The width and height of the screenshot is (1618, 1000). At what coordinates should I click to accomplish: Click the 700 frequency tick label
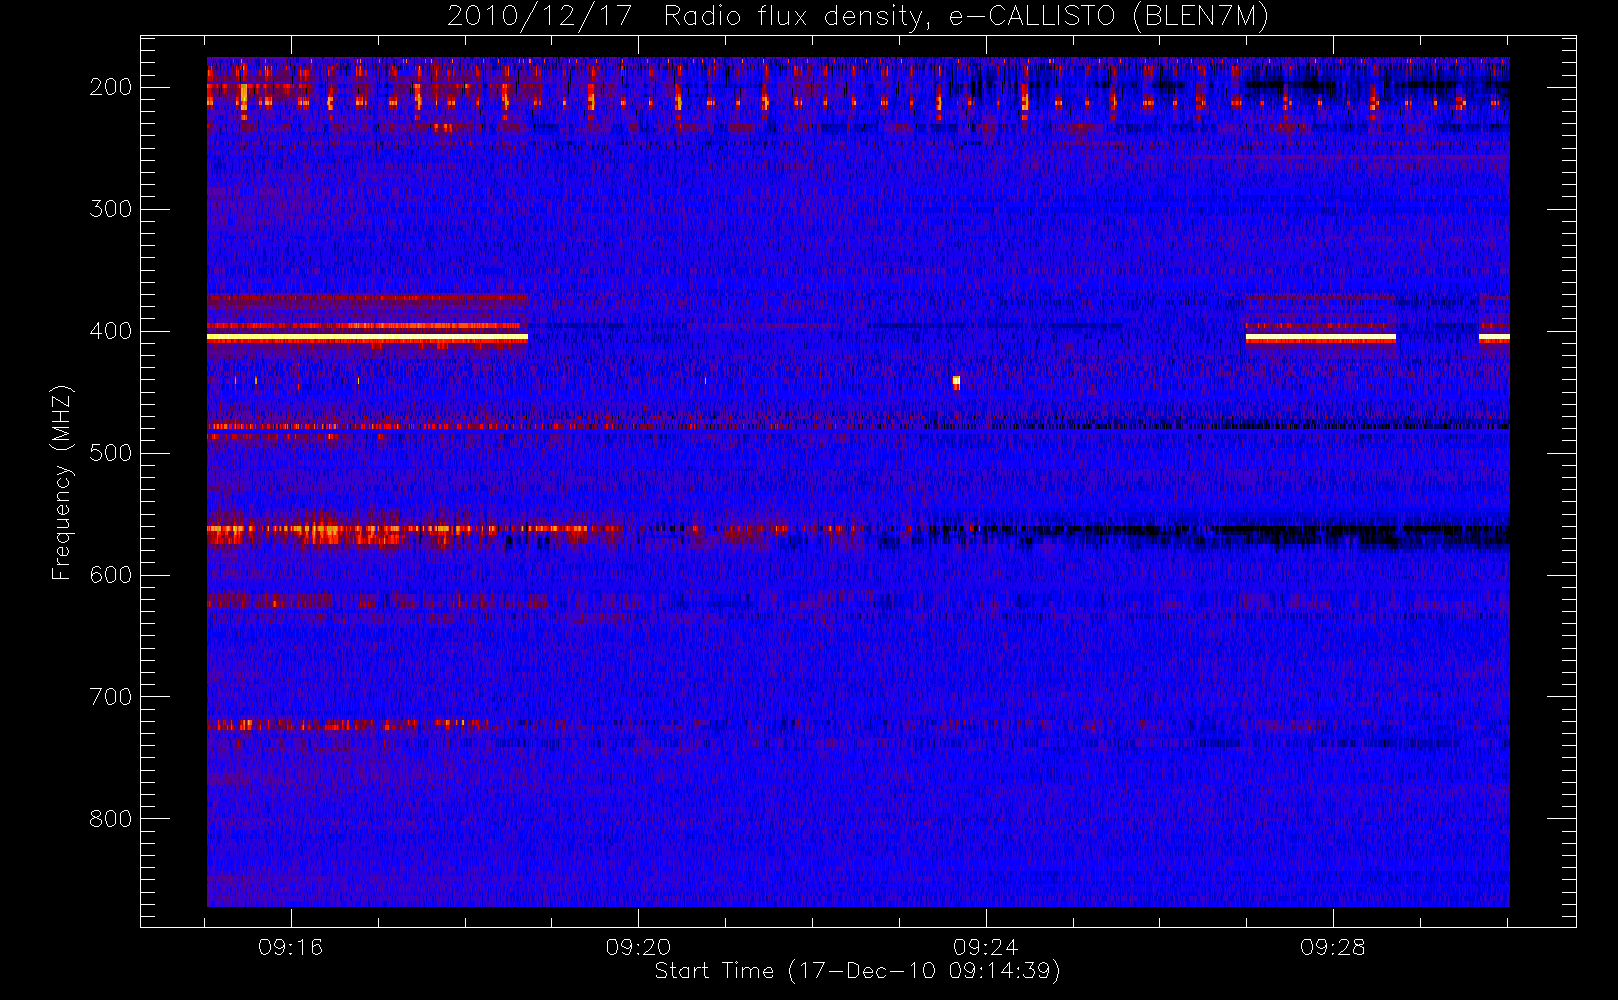coord(111,697)
